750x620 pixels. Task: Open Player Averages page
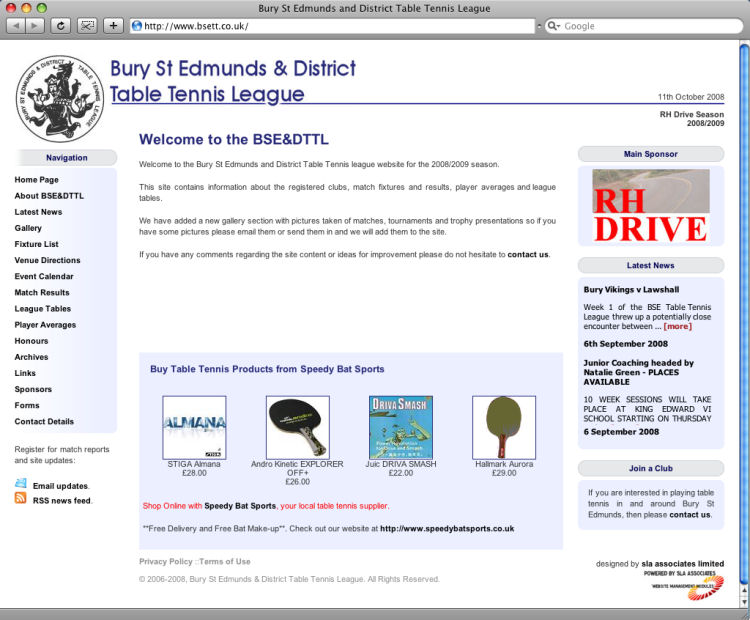click(45, 325)
